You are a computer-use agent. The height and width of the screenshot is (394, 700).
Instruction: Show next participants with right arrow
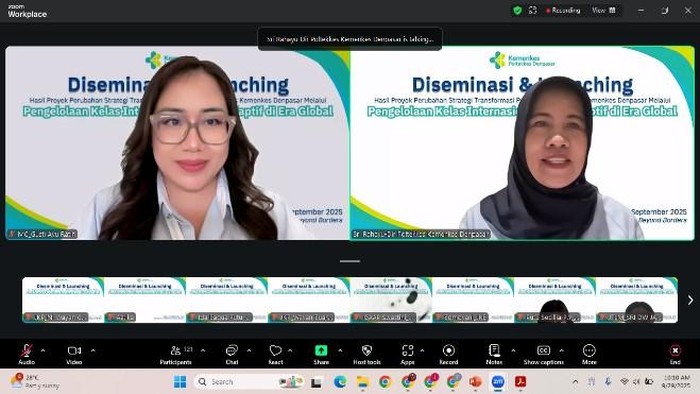point(690,300)
